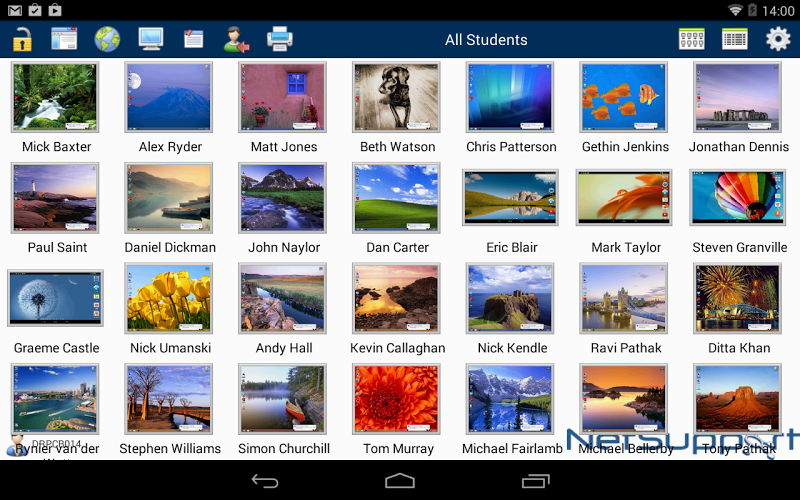
Task: Switch to the thumbnail grid view icon
Action: (x=692, y=40)
